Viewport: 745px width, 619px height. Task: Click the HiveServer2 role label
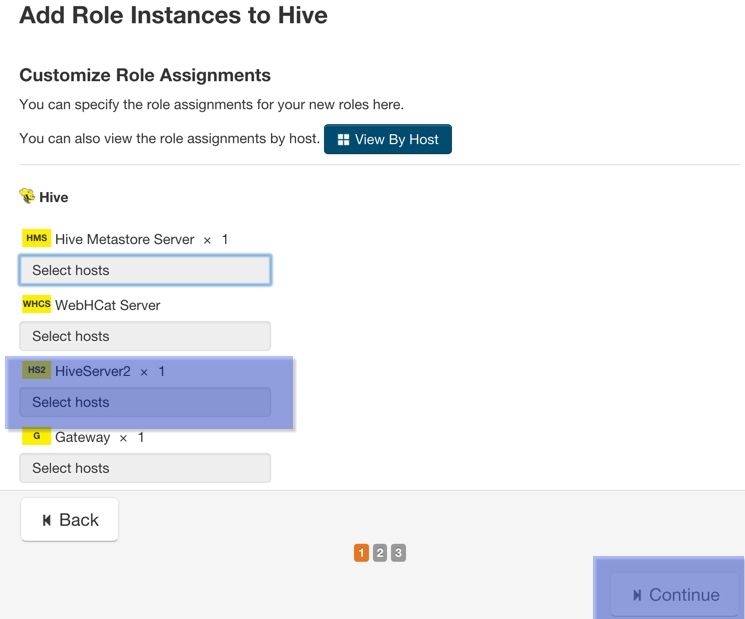pos(92,371)
